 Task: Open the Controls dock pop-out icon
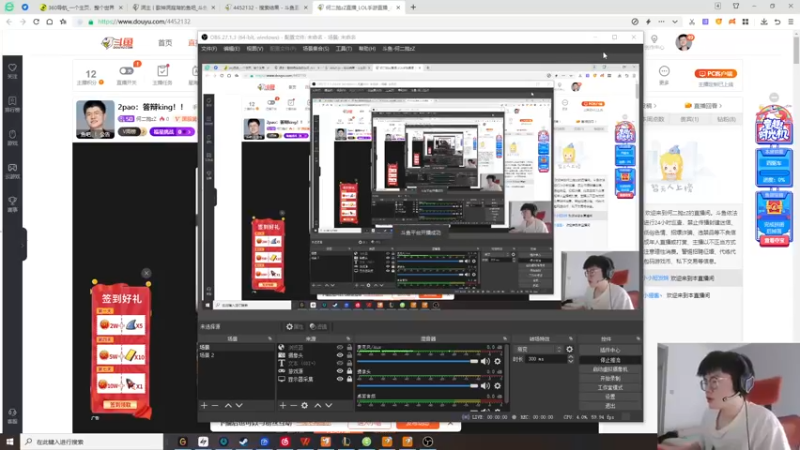pyautogui.click(x=638, y=339)
